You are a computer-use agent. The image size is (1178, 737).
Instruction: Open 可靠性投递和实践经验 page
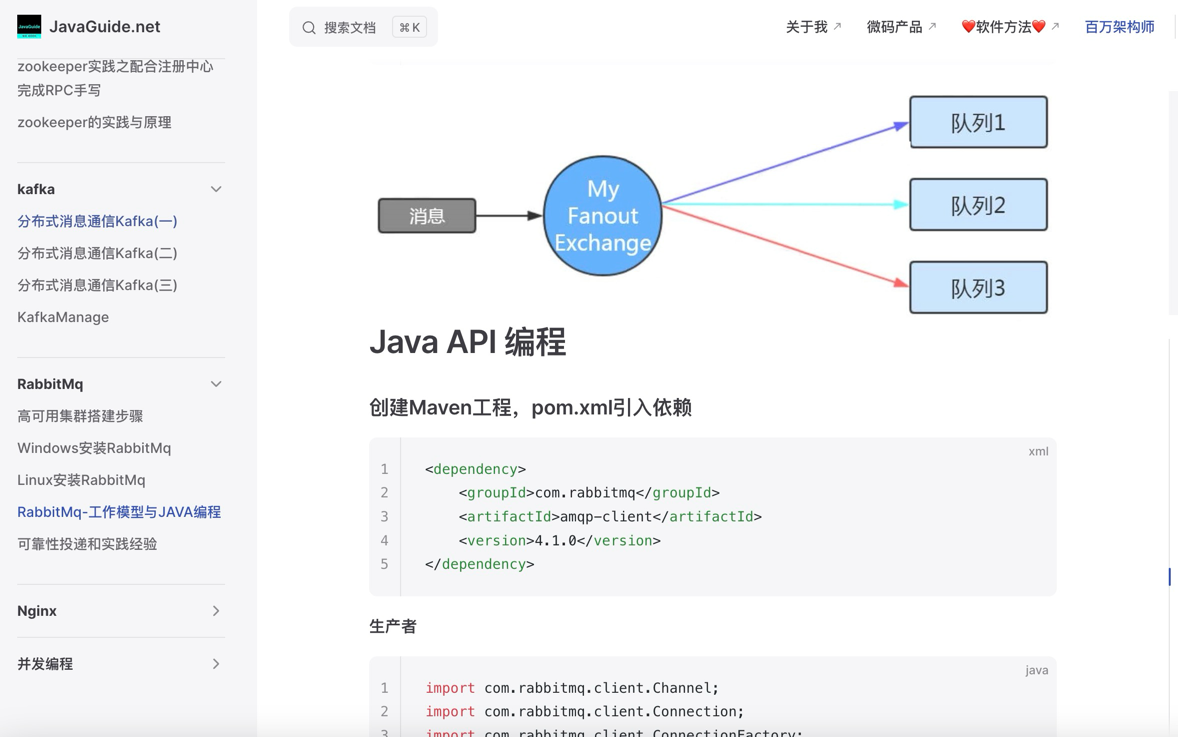click(87, 544)
